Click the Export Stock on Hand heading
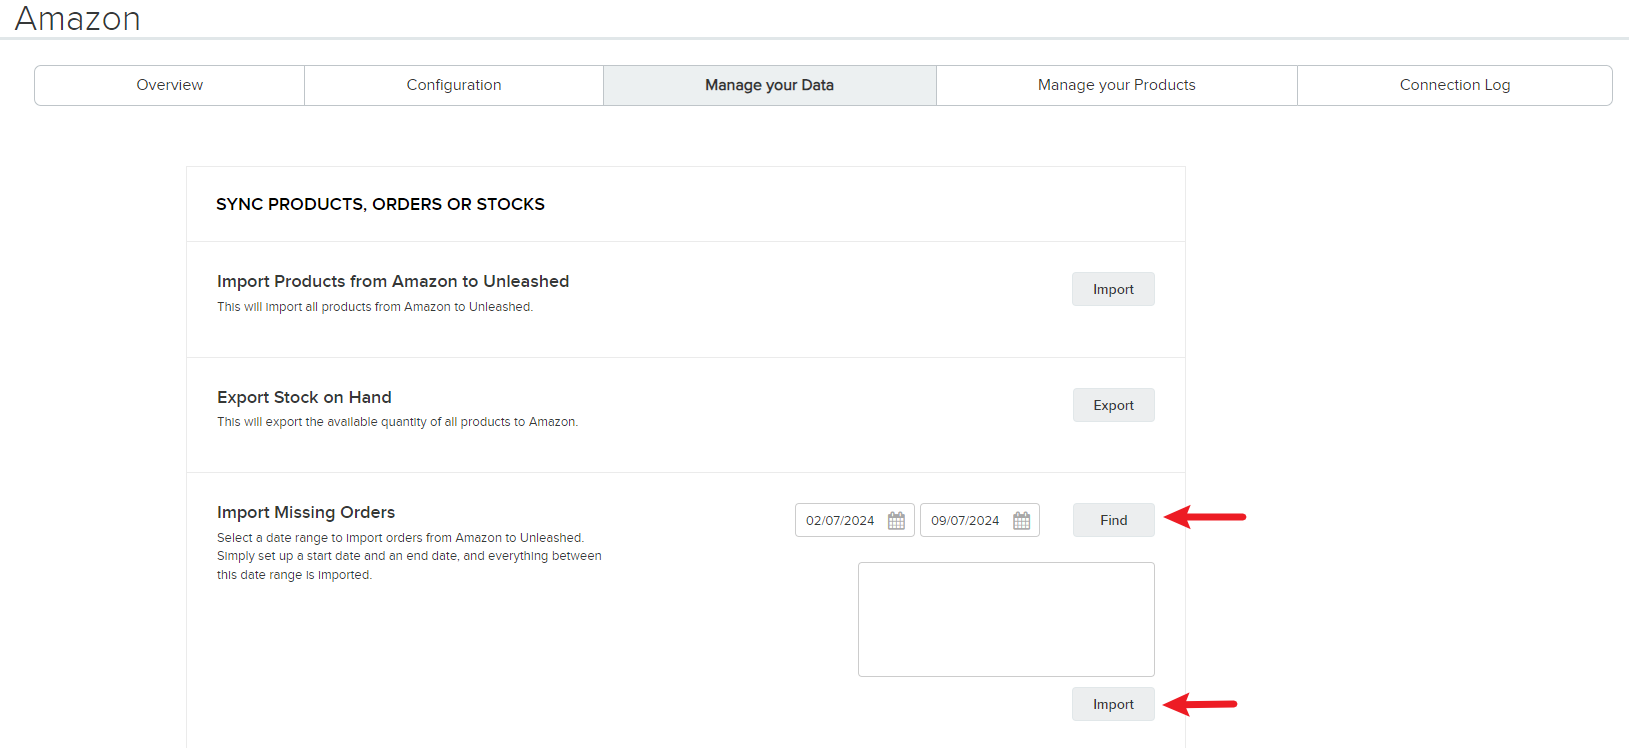The height and width of the screenshot is (748, 1629). (x=304, y=397)
